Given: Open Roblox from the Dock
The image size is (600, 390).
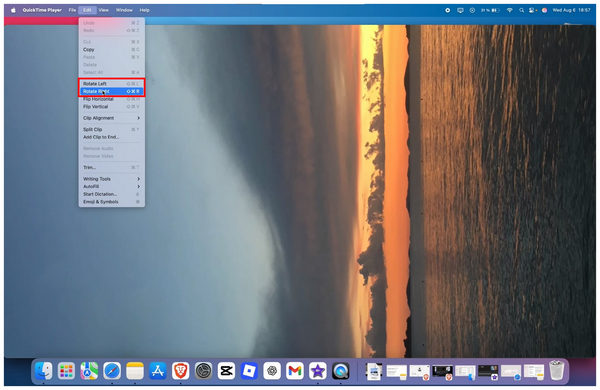Looking at the screenshot, I should click(x=249, y=371).
